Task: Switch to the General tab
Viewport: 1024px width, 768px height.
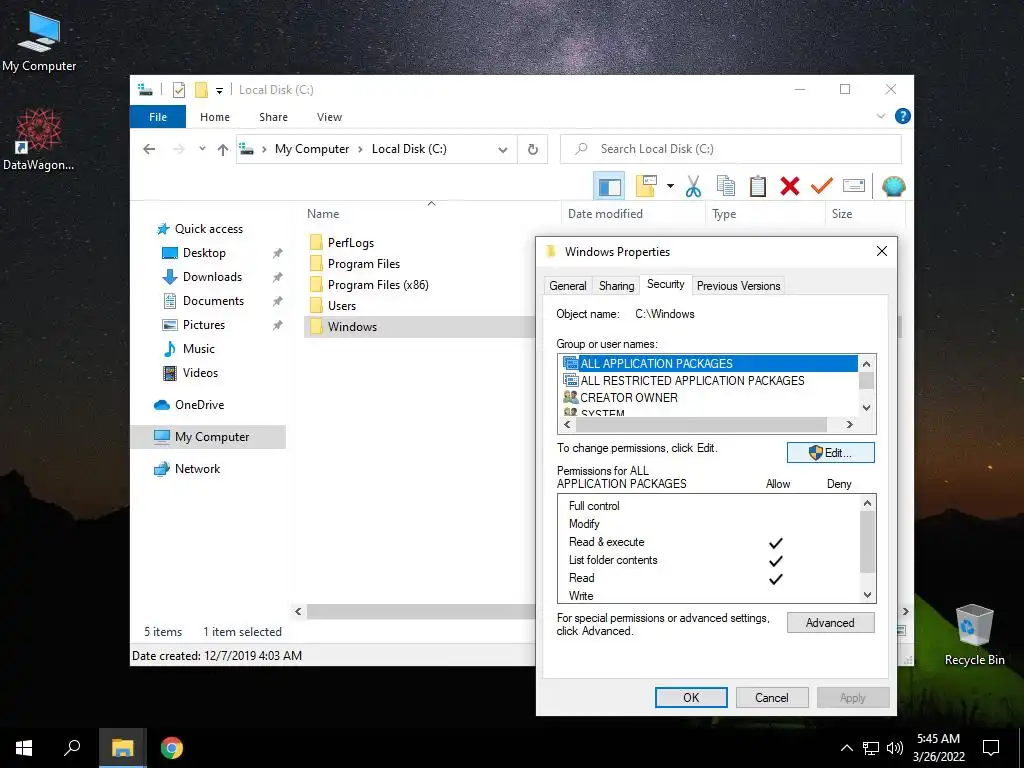Action: pyautogui.click(x=568, y=286)
